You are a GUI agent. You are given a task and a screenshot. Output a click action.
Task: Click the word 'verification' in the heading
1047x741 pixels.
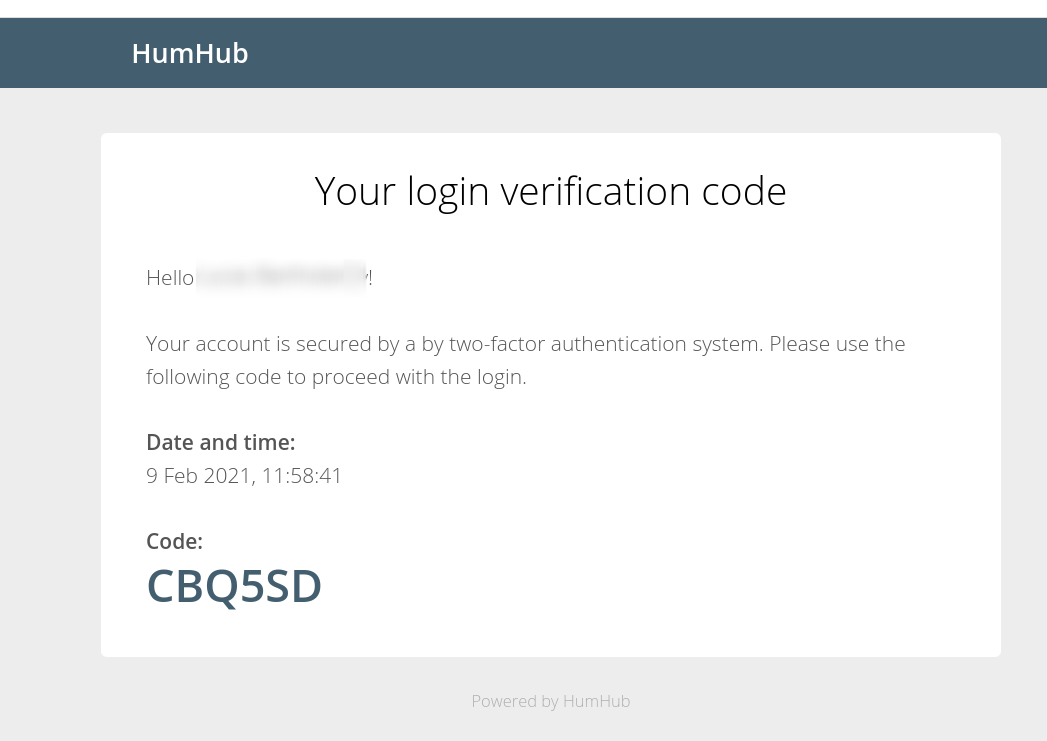tap(596, 191)
